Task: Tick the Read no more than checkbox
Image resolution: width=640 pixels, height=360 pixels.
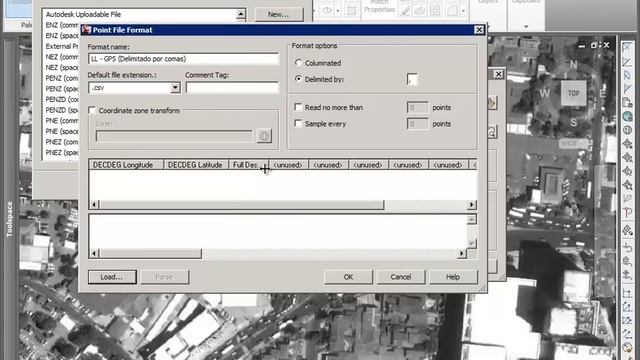Action: (298, 107)
